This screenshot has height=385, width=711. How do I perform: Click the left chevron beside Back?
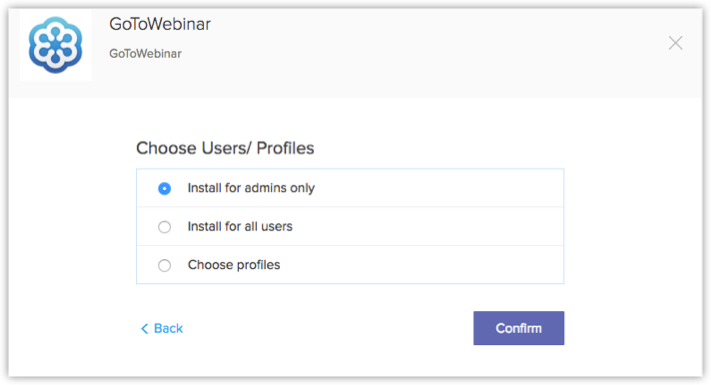[x=144, y=328]
